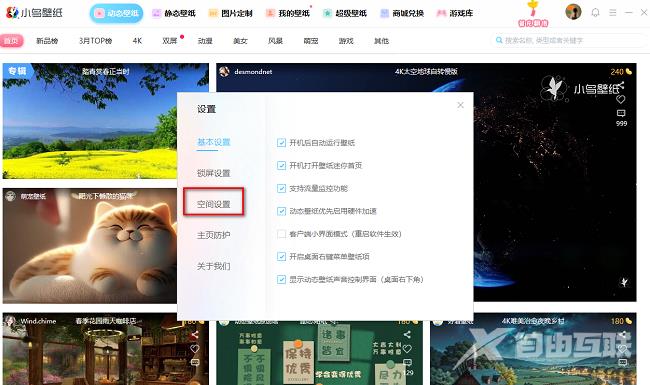Share the earth wallpaper

coord(621,86)
